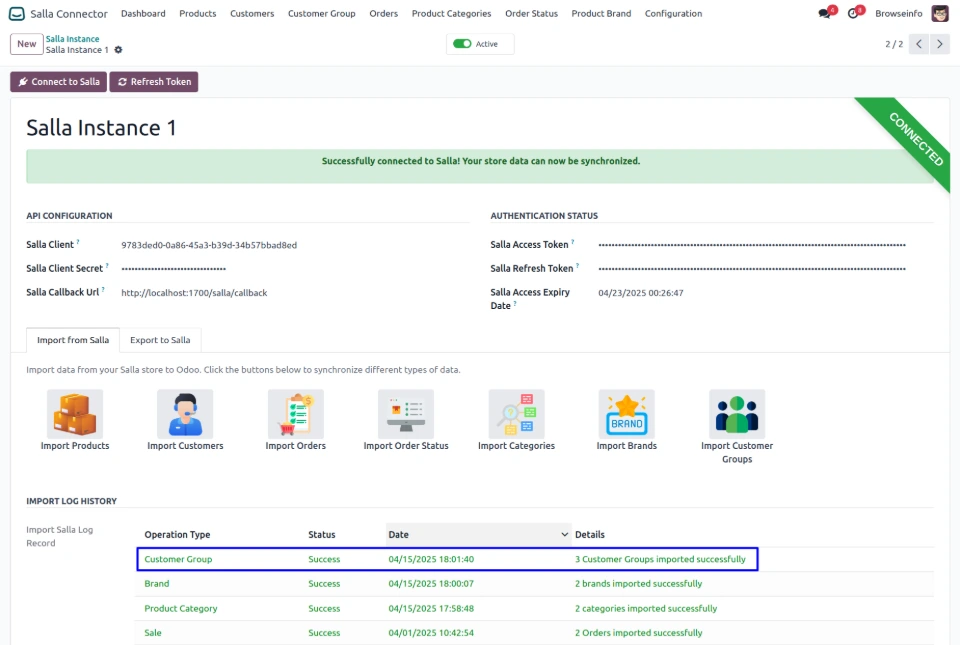
Task: Click the Refresh Token button
Action: pos(154,82)
